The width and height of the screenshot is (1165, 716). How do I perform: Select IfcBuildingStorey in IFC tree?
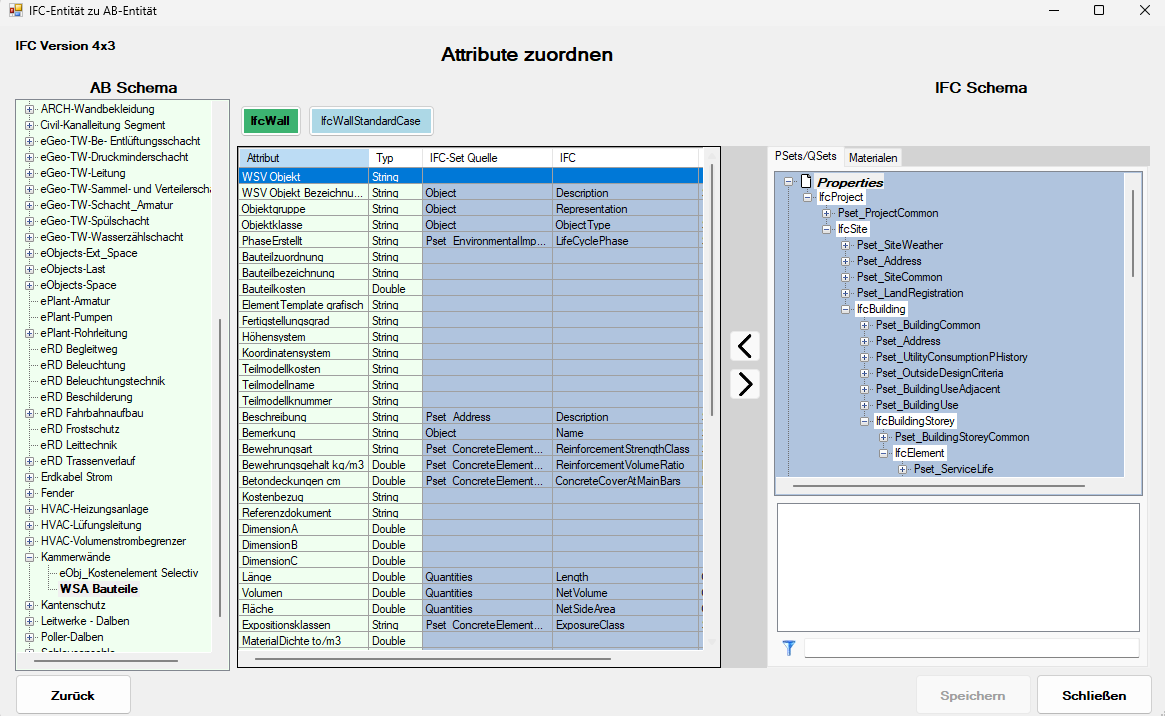[915, 421]
